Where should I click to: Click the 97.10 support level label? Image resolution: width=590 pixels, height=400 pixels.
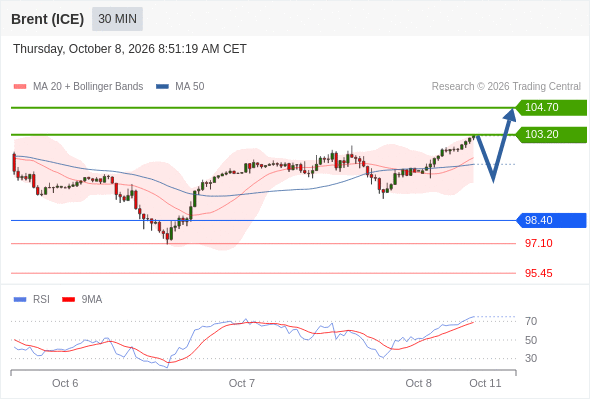click(538, 243)
